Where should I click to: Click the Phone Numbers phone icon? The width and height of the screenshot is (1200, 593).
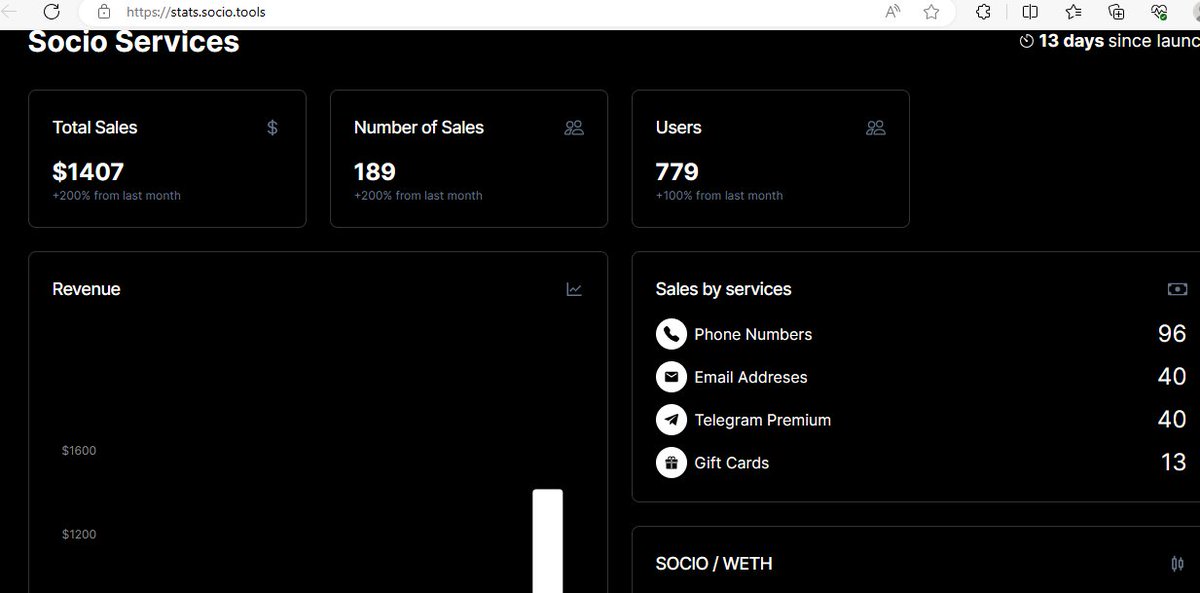(671, 334)
